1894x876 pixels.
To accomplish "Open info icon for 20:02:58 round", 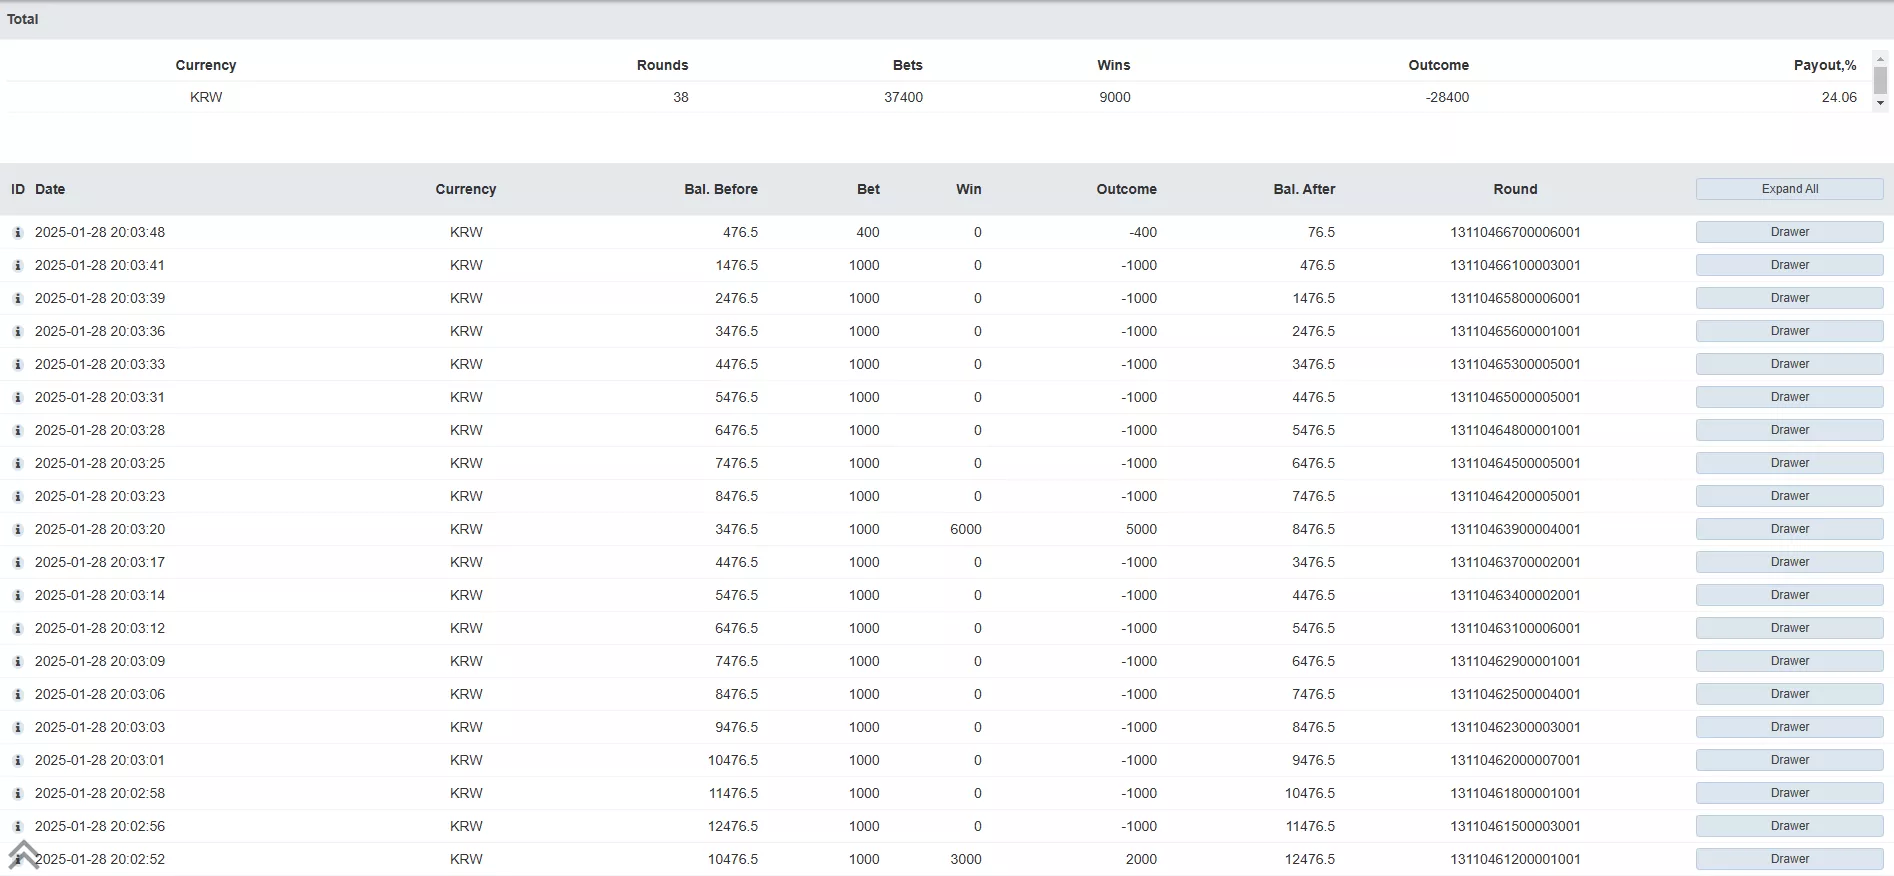I will click(17, 793).
